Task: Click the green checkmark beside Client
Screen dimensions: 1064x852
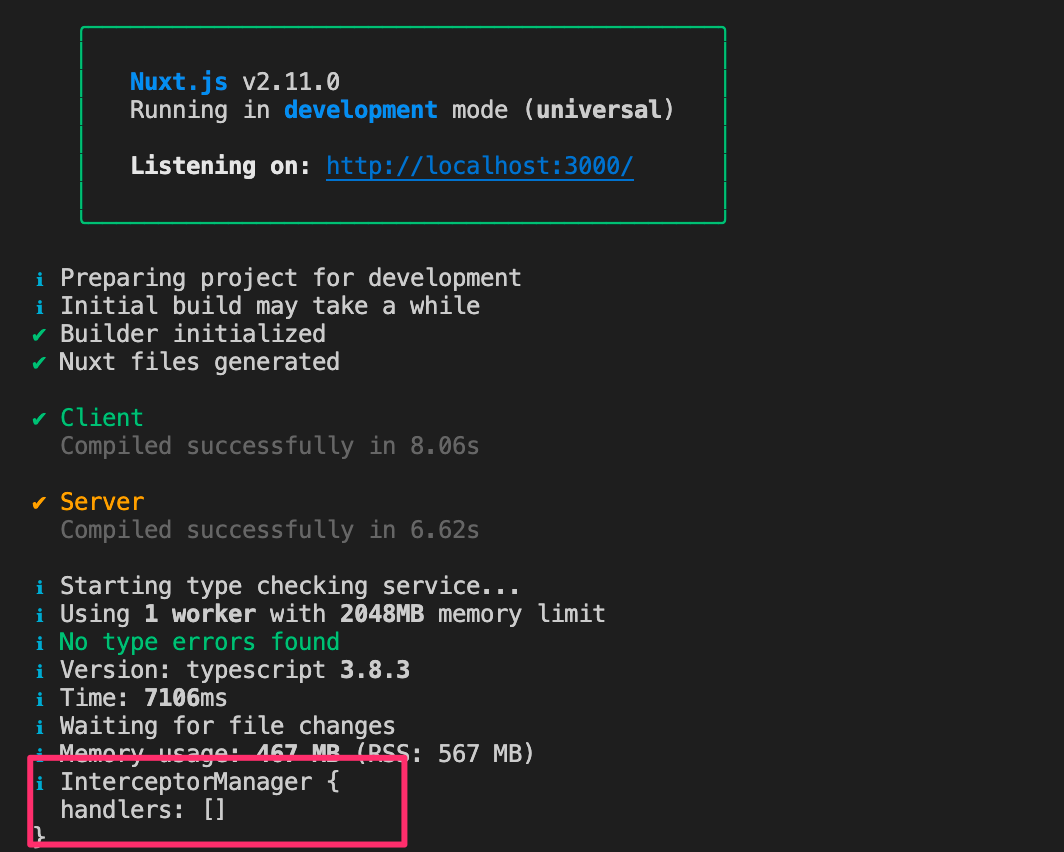Action: 39,419
